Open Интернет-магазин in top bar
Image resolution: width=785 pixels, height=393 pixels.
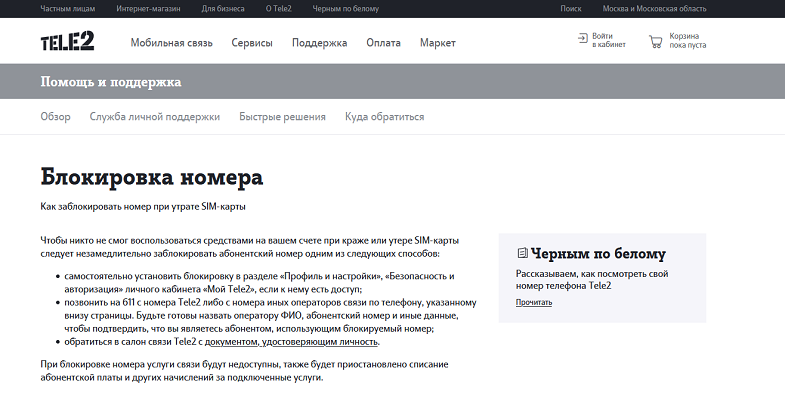148,9
